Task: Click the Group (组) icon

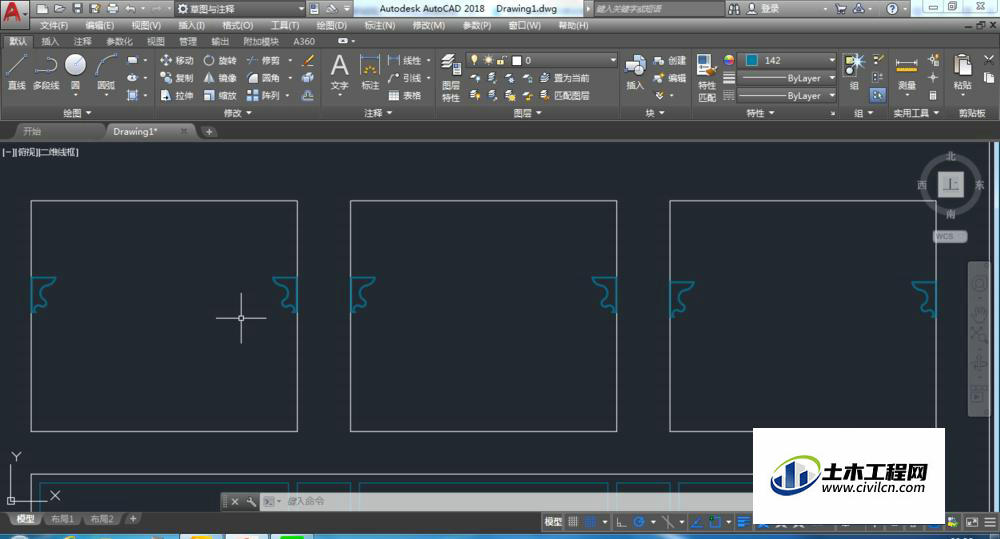Action: pyautogui.click(x=854, y=71)
